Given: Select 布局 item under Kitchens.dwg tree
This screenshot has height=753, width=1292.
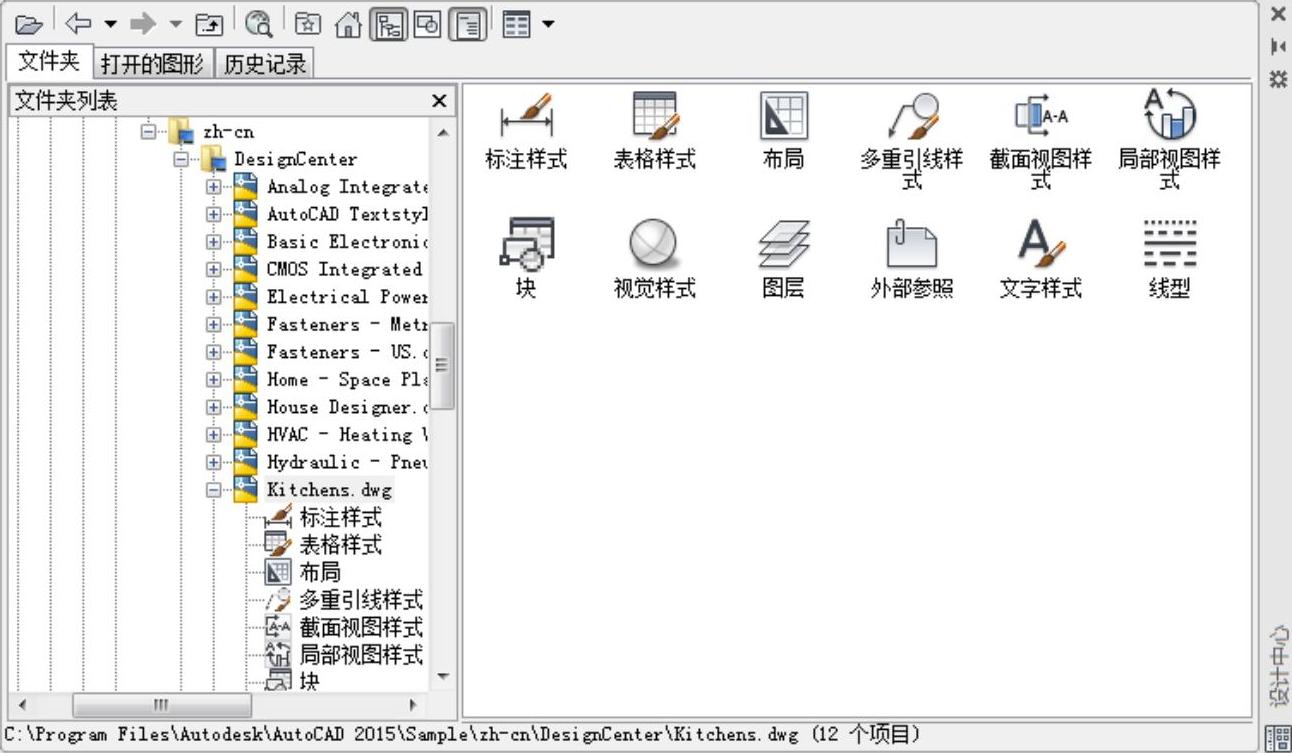Looking at the screenshot, I should click(x=320, y=573).
